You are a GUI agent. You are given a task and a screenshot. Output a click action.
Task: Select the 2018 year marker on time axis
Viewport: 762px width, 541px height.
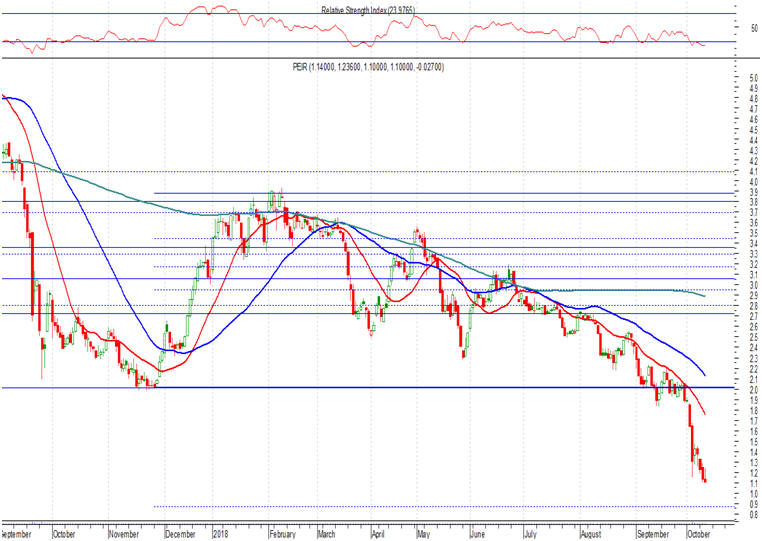point(222,534)
